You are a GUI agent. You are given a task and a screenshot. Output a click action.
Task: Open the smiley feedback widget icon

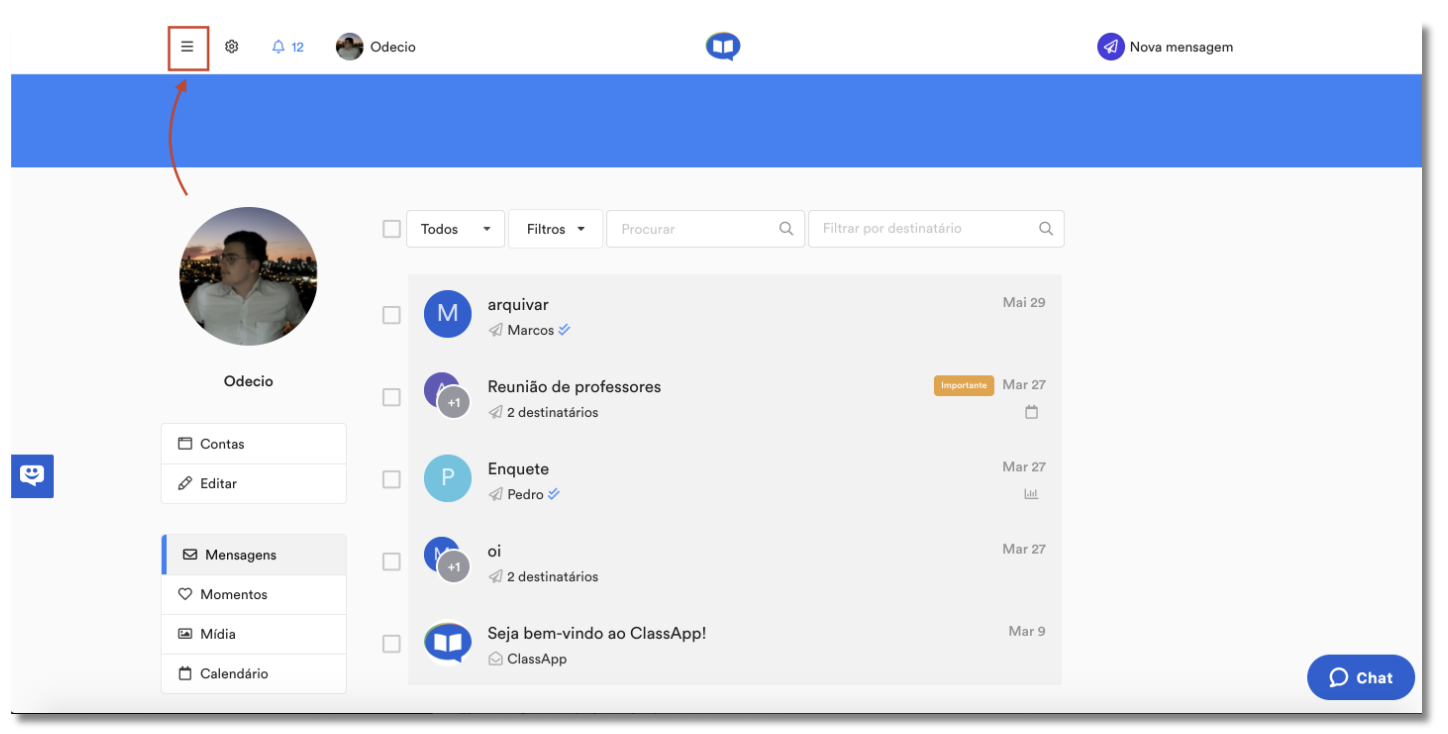tap(32, 476)
